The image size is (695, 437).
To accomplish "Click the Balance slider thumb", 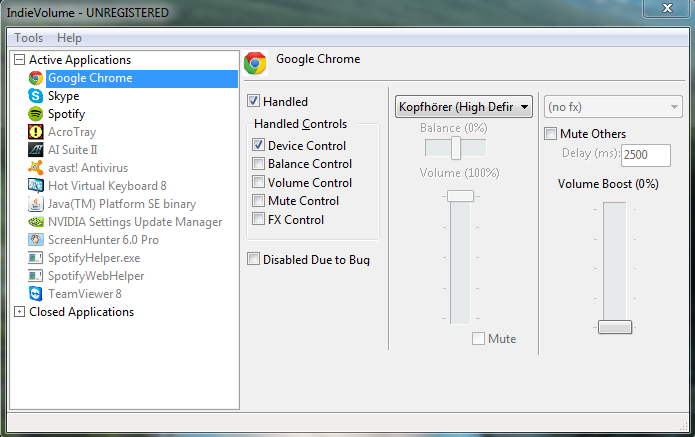I will [456, 148].
